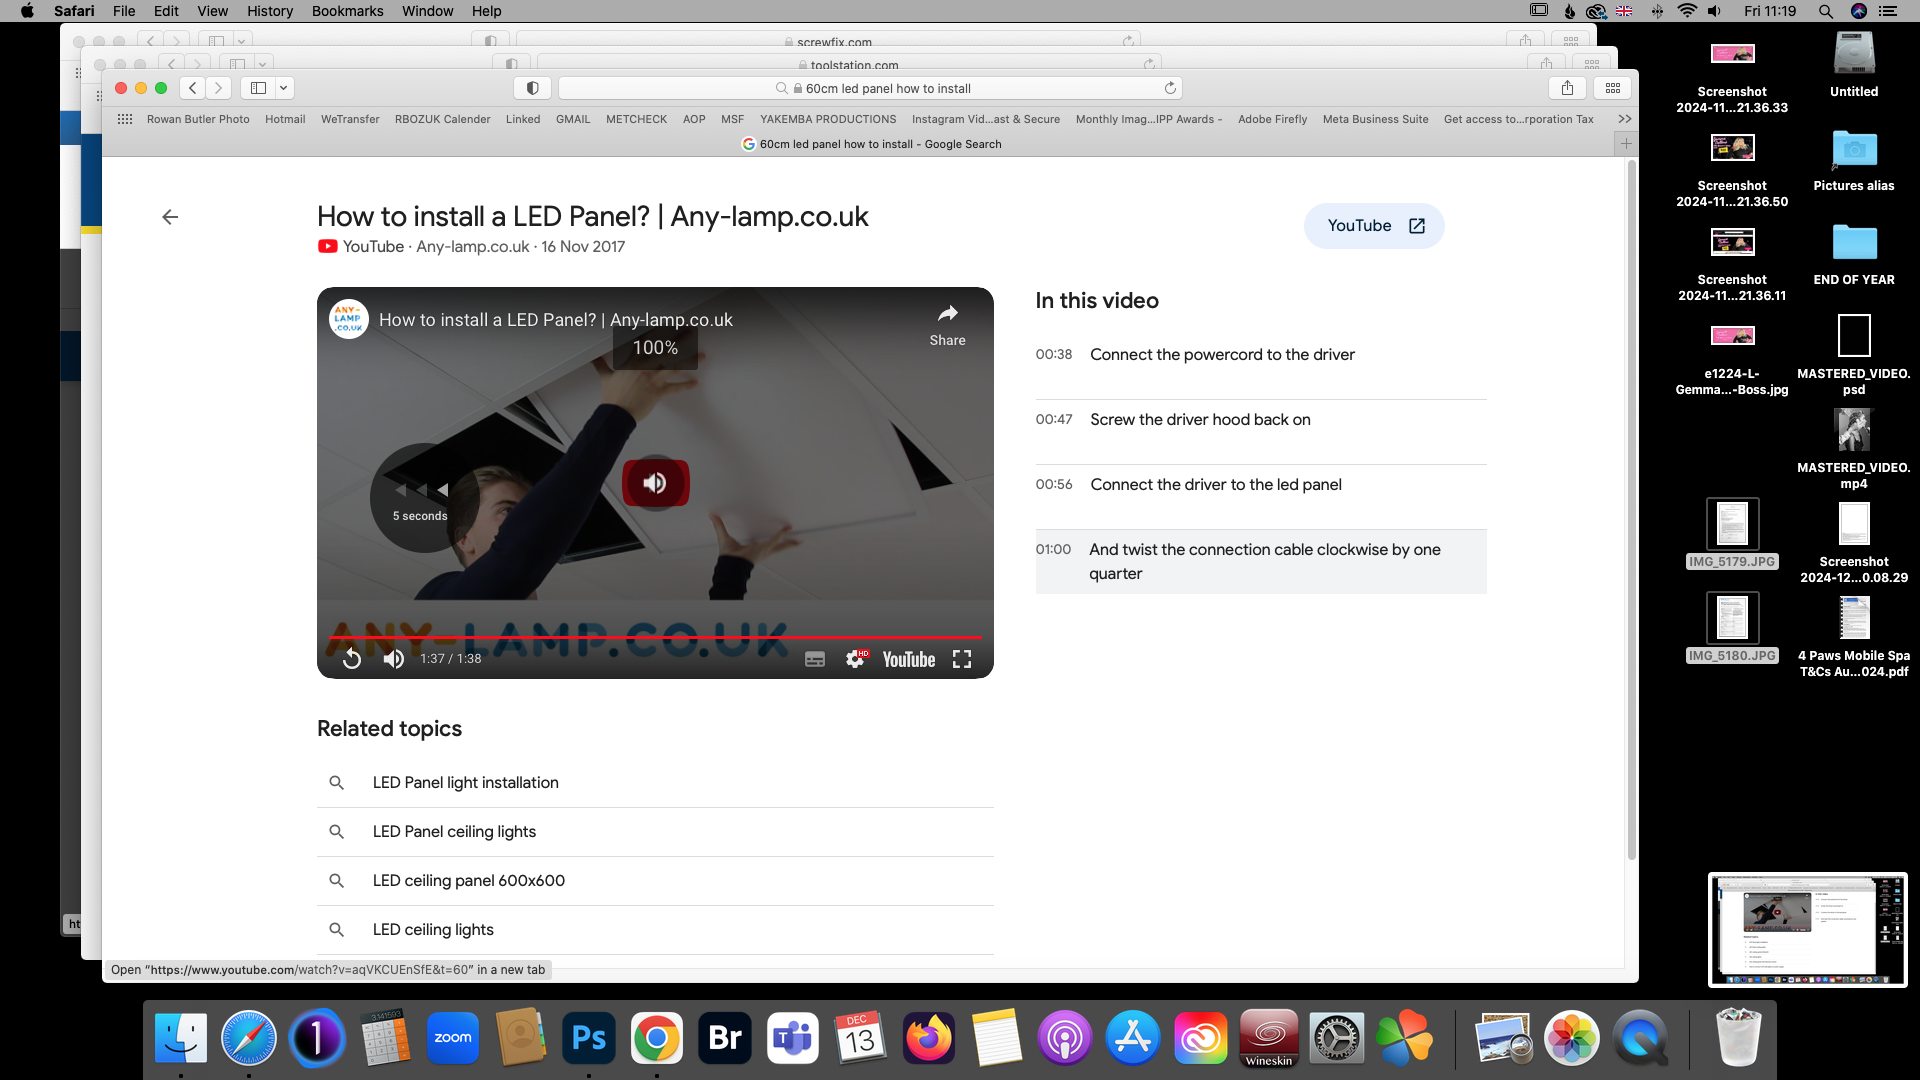Viewport: 1920px width, 1080px height.
Task: Toggle Safari sidebar visibility
Action: click(x=258, y=88)
